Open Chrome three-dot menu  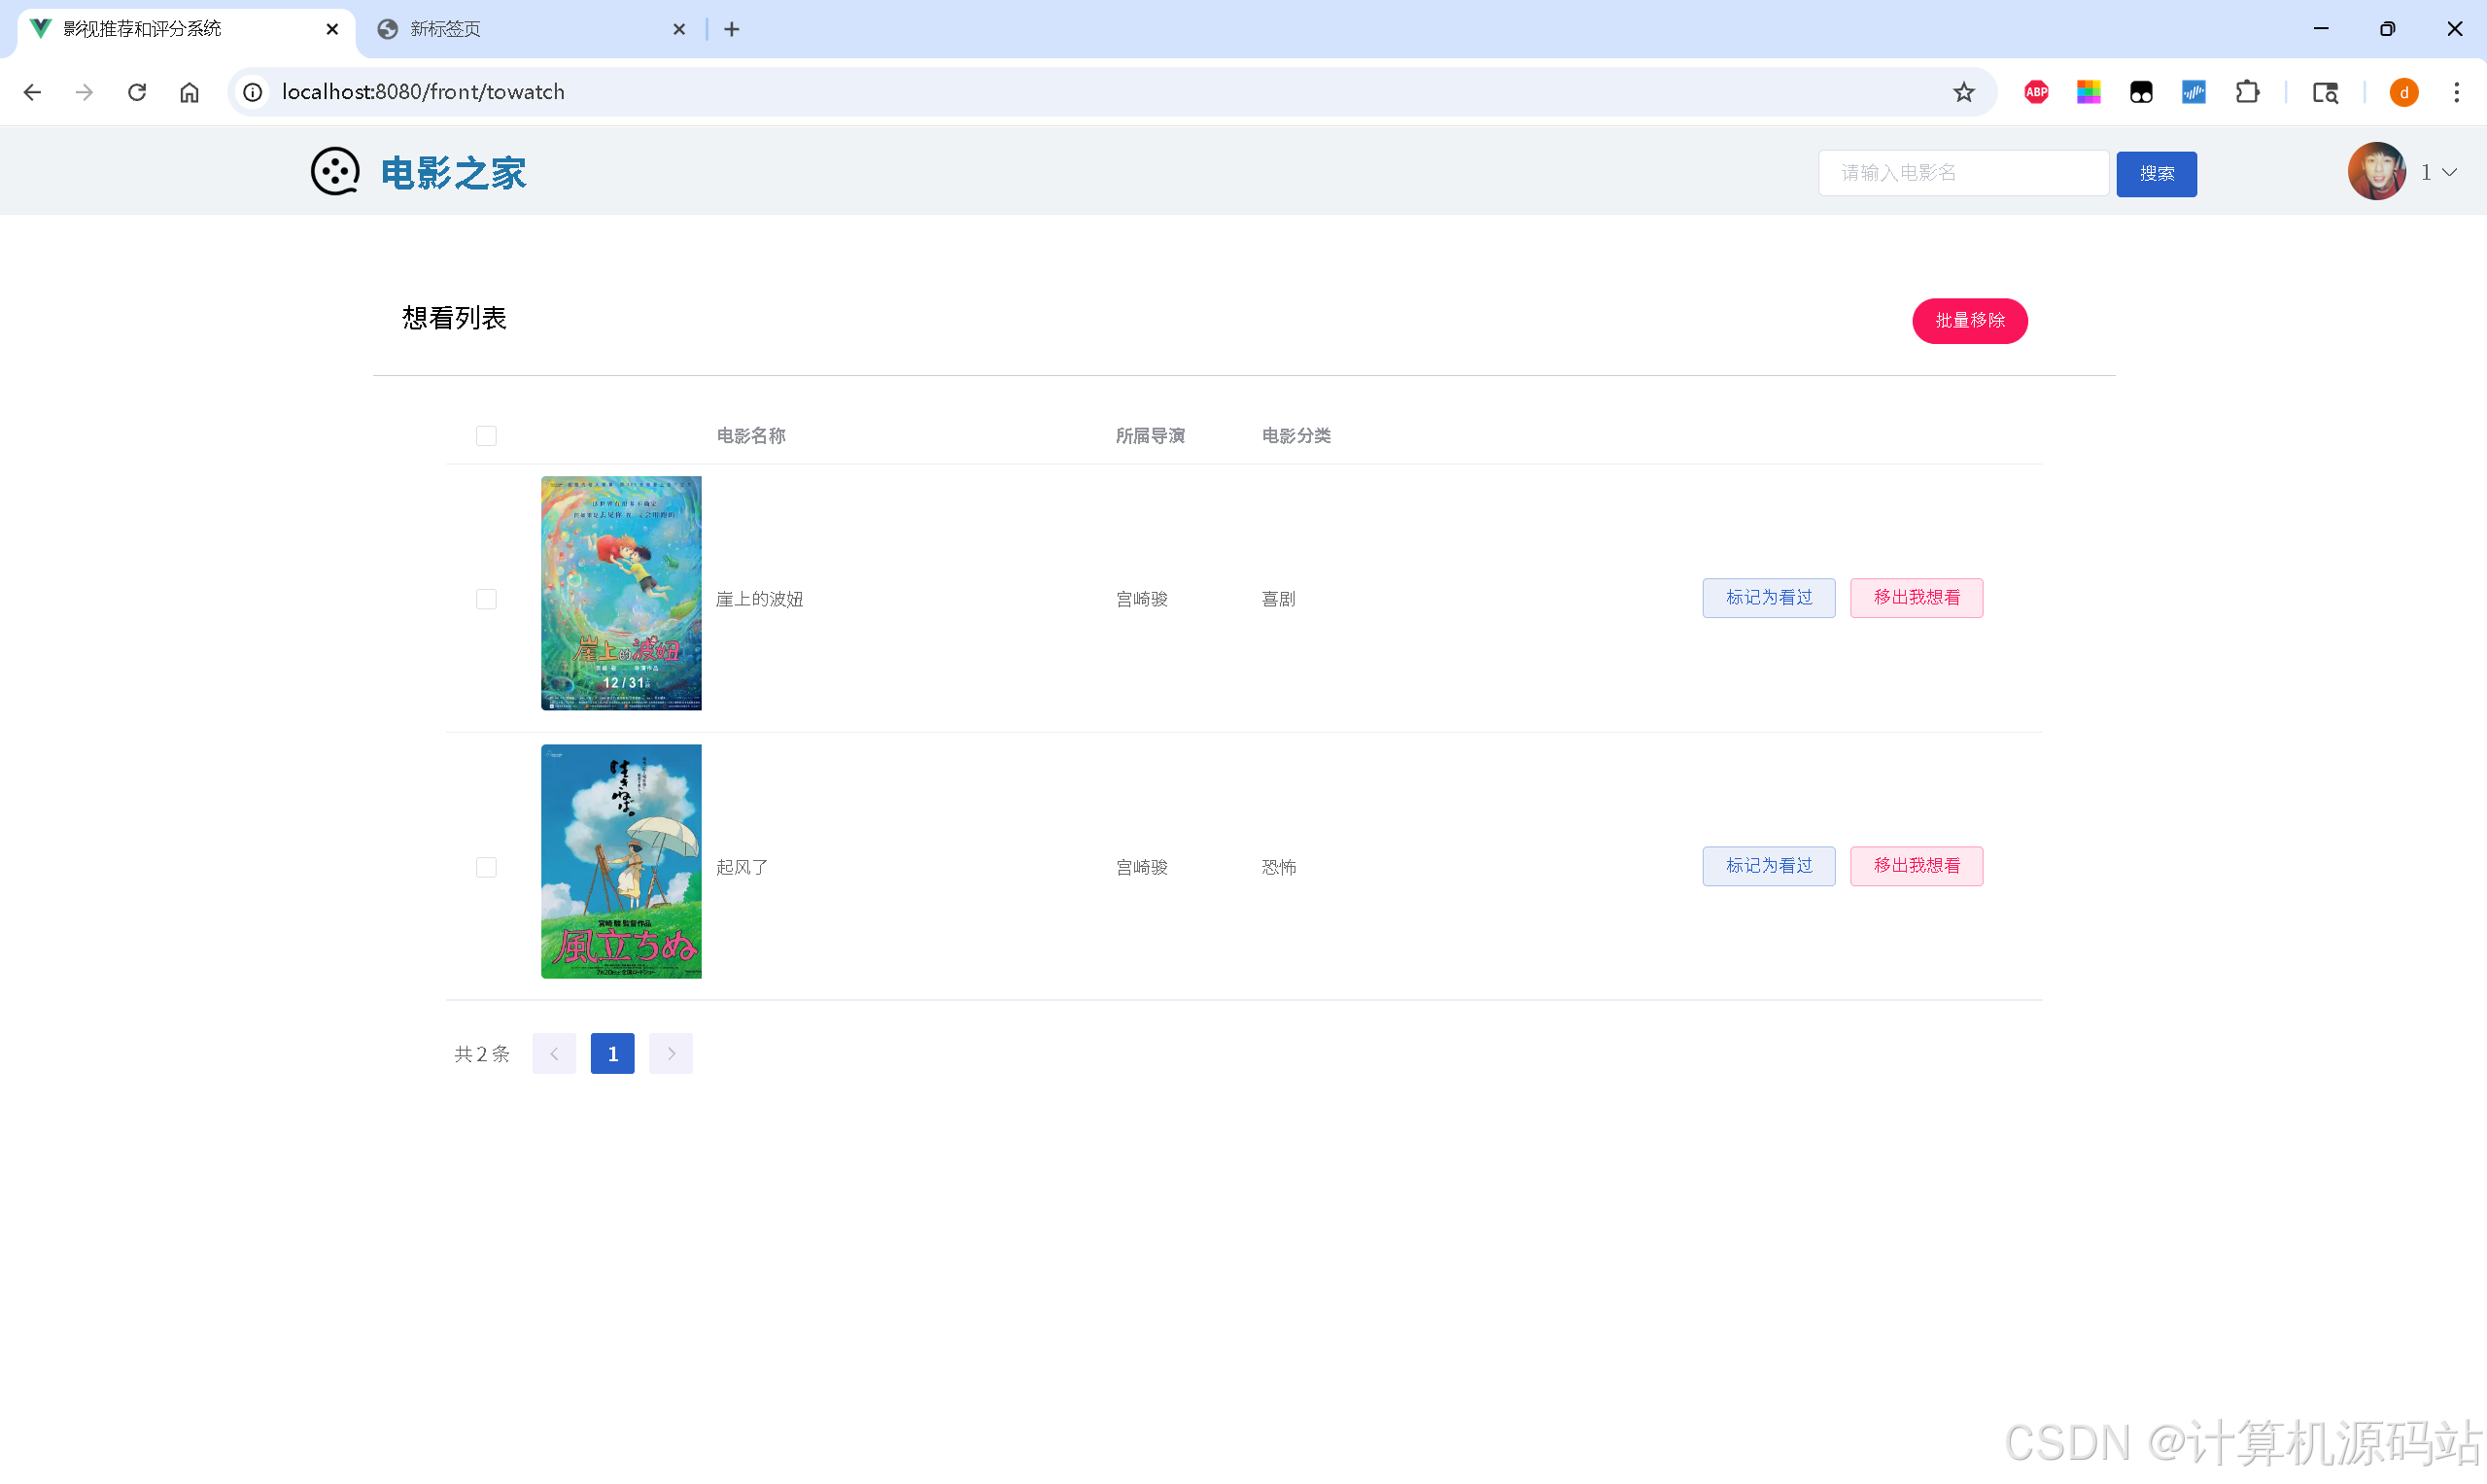pos(2456,92)
